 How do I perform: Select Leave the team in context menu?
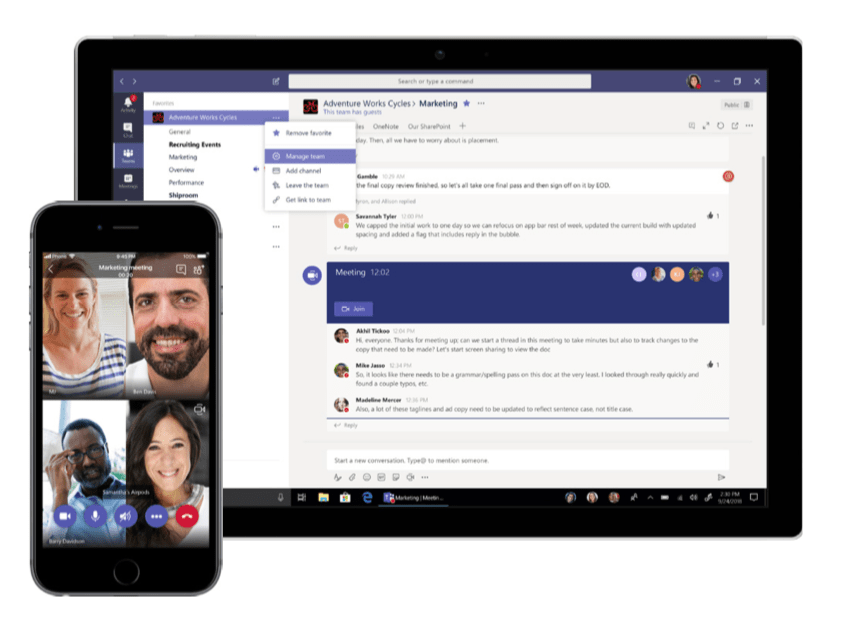(x=310, y=185)
